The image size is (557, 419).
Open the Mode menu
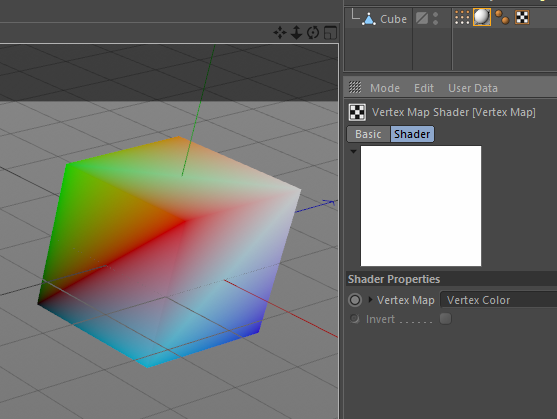pyautogui.click(x=385, y=88)
